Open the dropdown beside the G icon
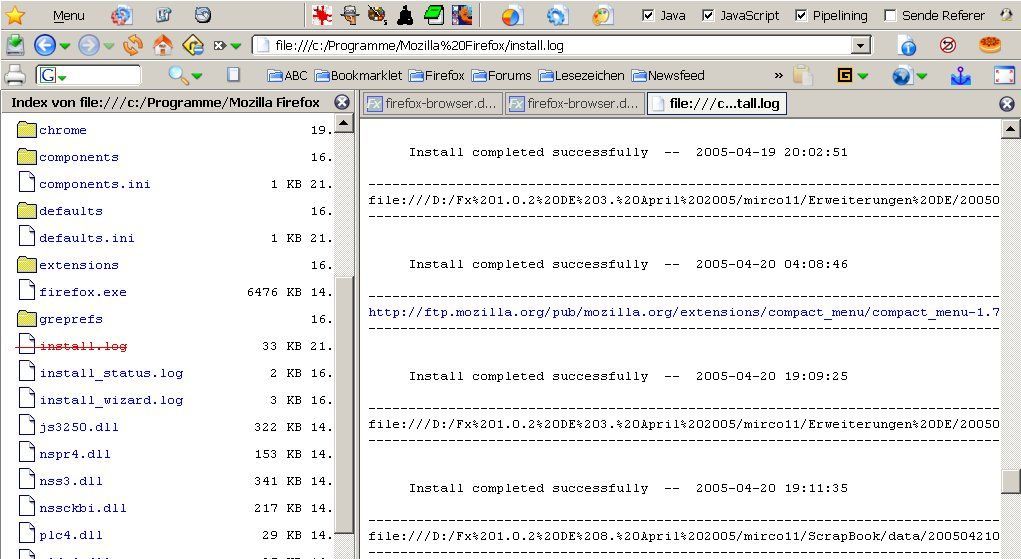1021x559 pixels. [x=863, y=76]
